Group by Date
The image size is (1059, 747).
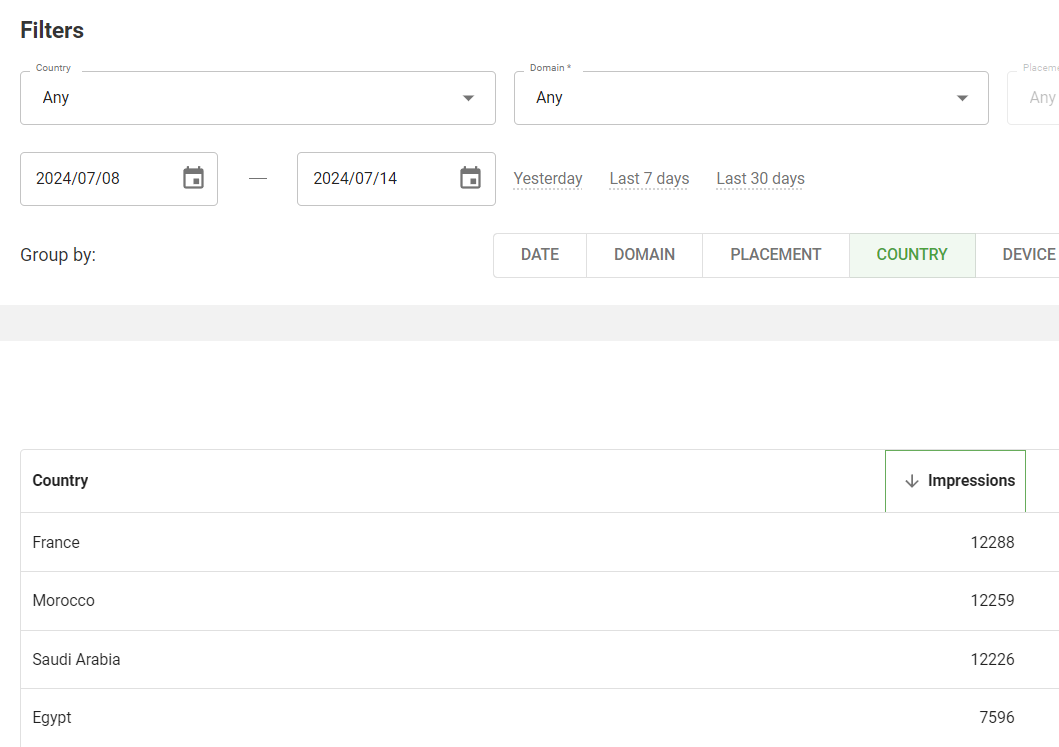coord(539,255)
